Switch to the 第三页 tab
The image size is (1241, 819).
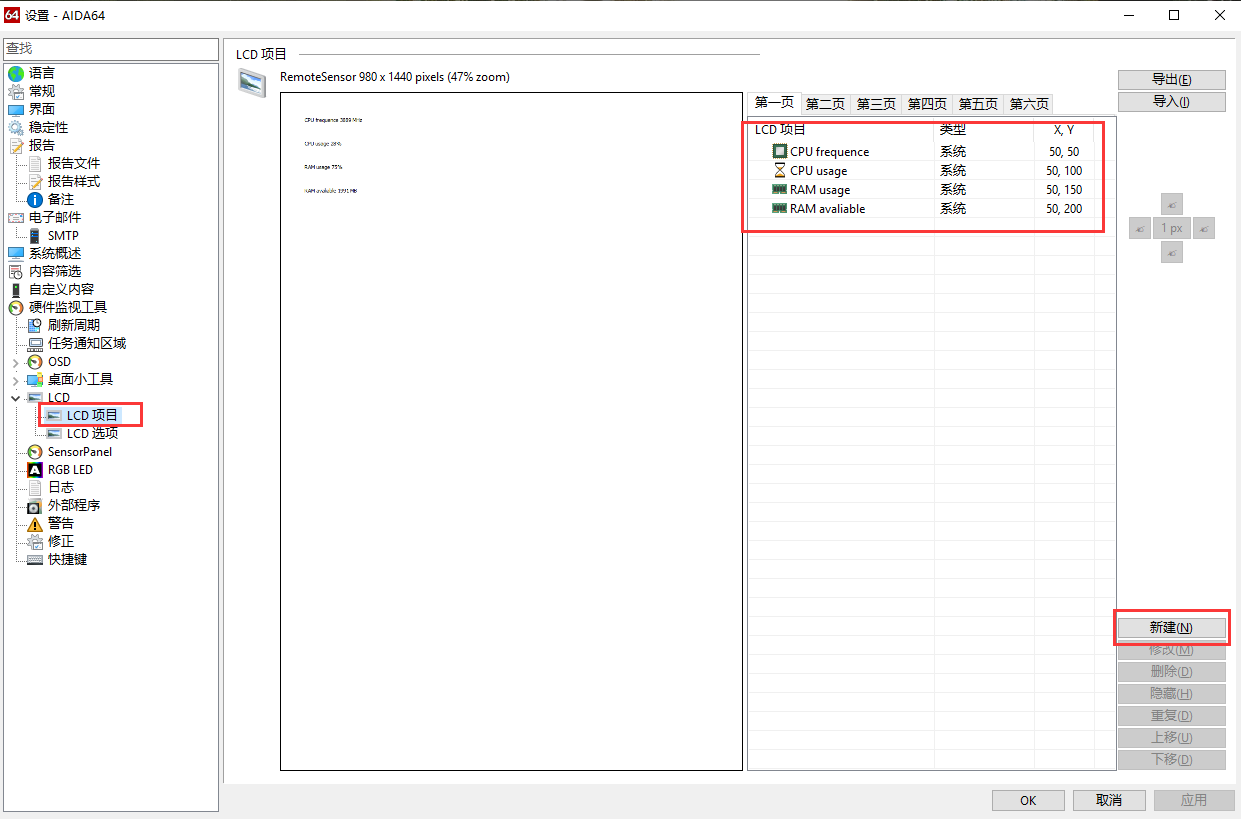click(877, 104)
